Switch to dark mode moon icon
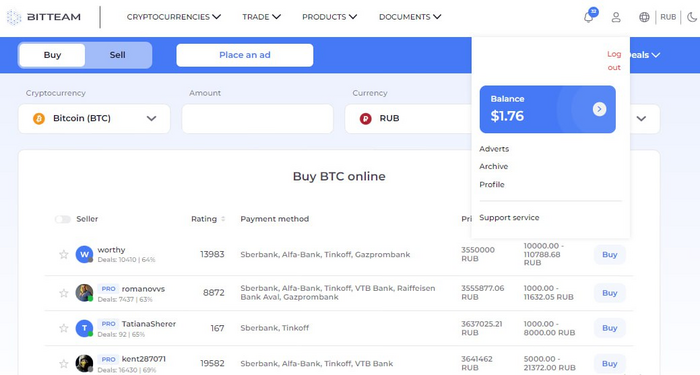Viewport: 700px width, 375px height. coord(692,17)
